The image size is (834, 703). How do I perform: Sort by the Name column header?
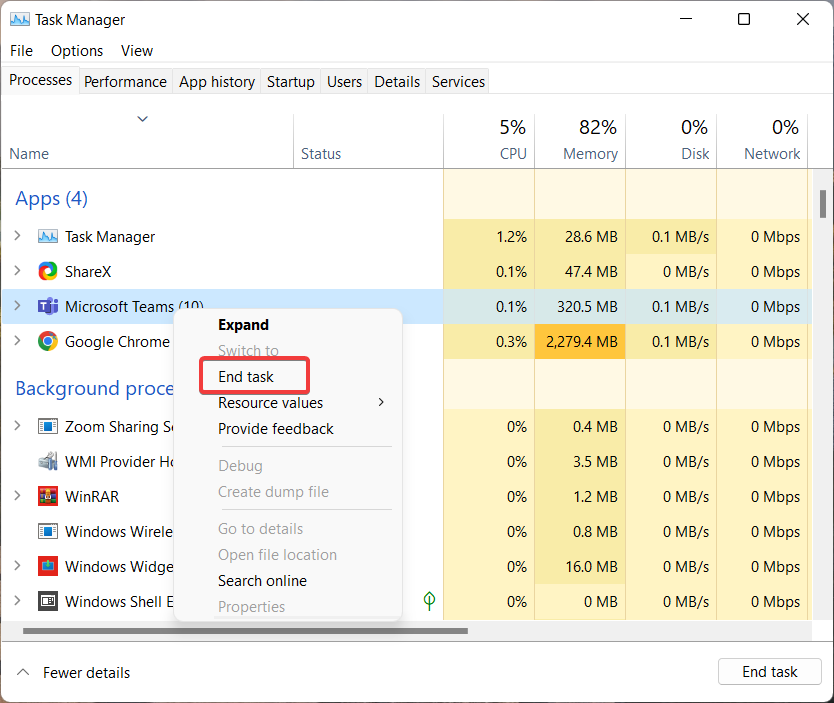click(147, 141)
